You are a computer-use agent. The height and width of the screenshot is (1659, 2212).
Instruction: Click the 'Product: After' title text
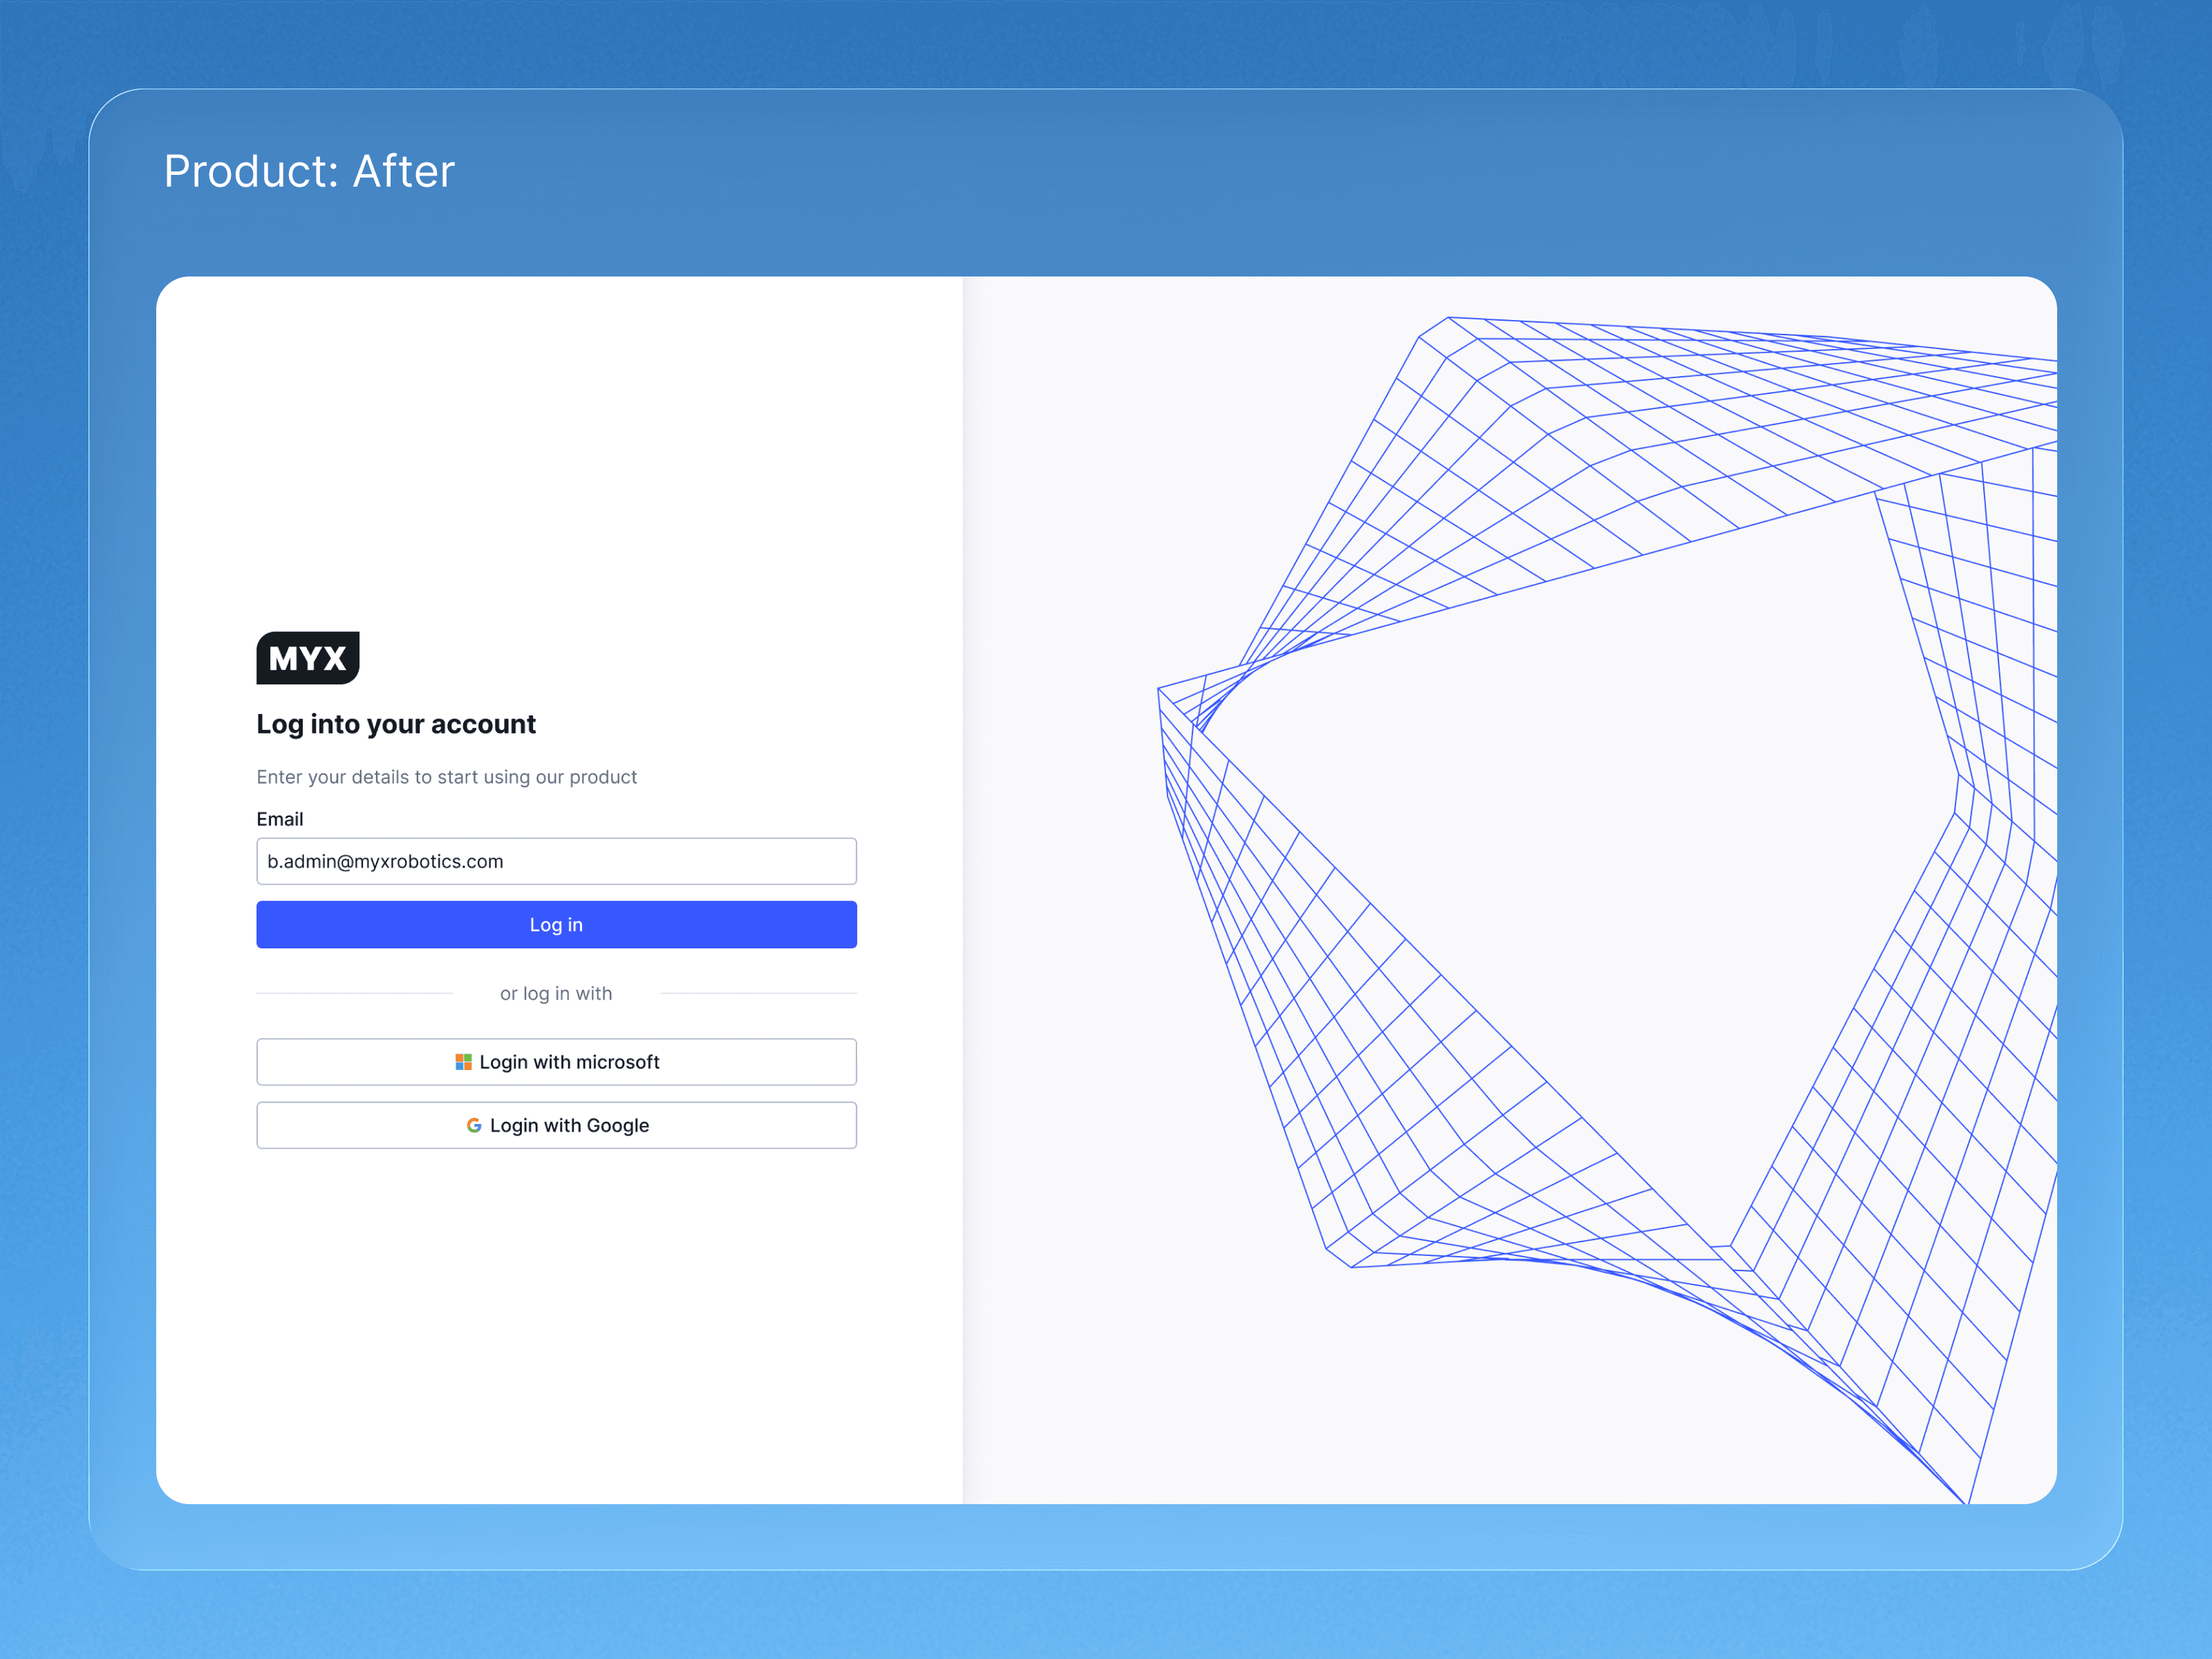coord(309,171)
